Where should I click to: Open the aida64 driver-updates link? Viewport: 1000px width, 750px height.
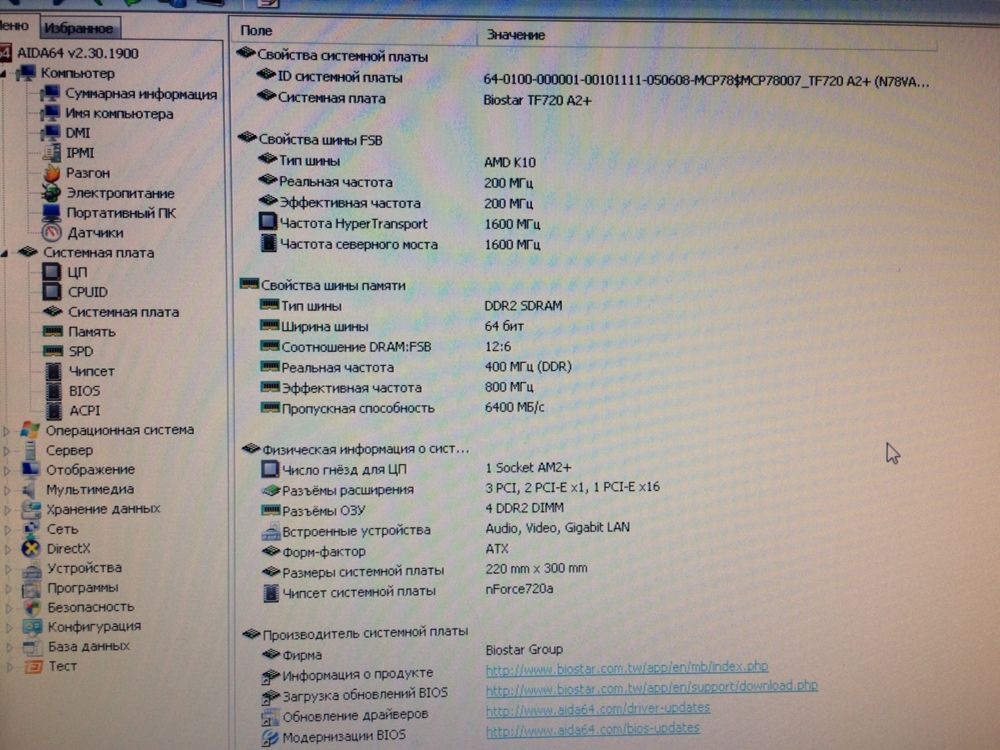(598, 708)
